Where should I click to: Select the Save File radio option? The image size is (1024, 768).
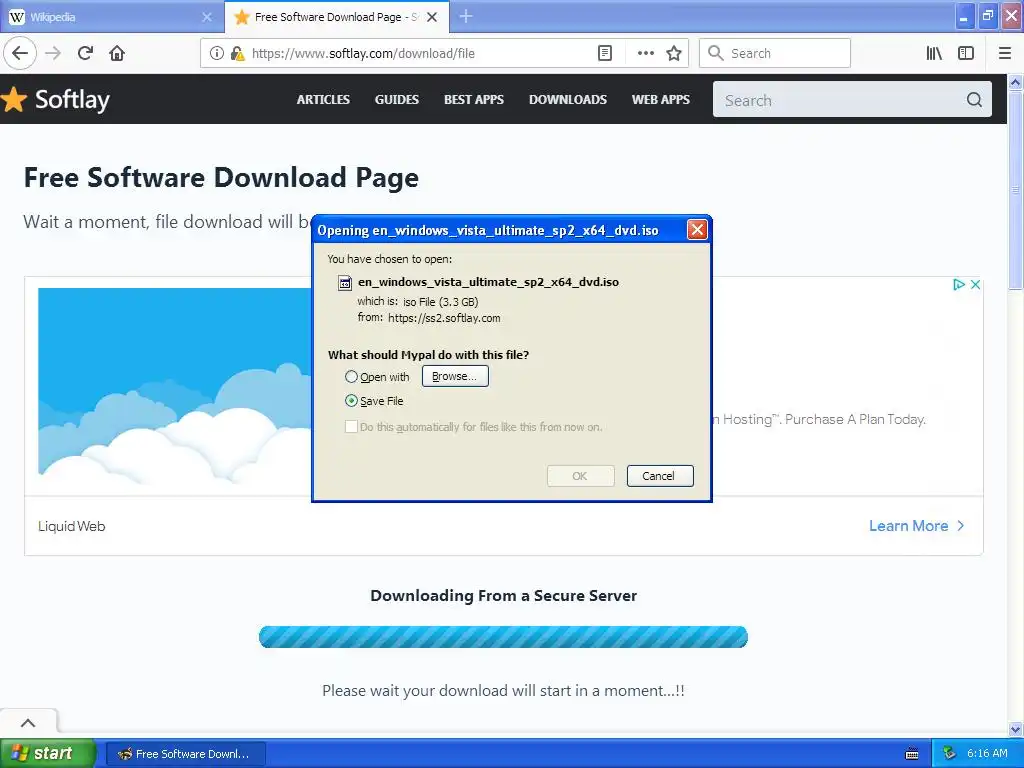click(x=351, y=401)
